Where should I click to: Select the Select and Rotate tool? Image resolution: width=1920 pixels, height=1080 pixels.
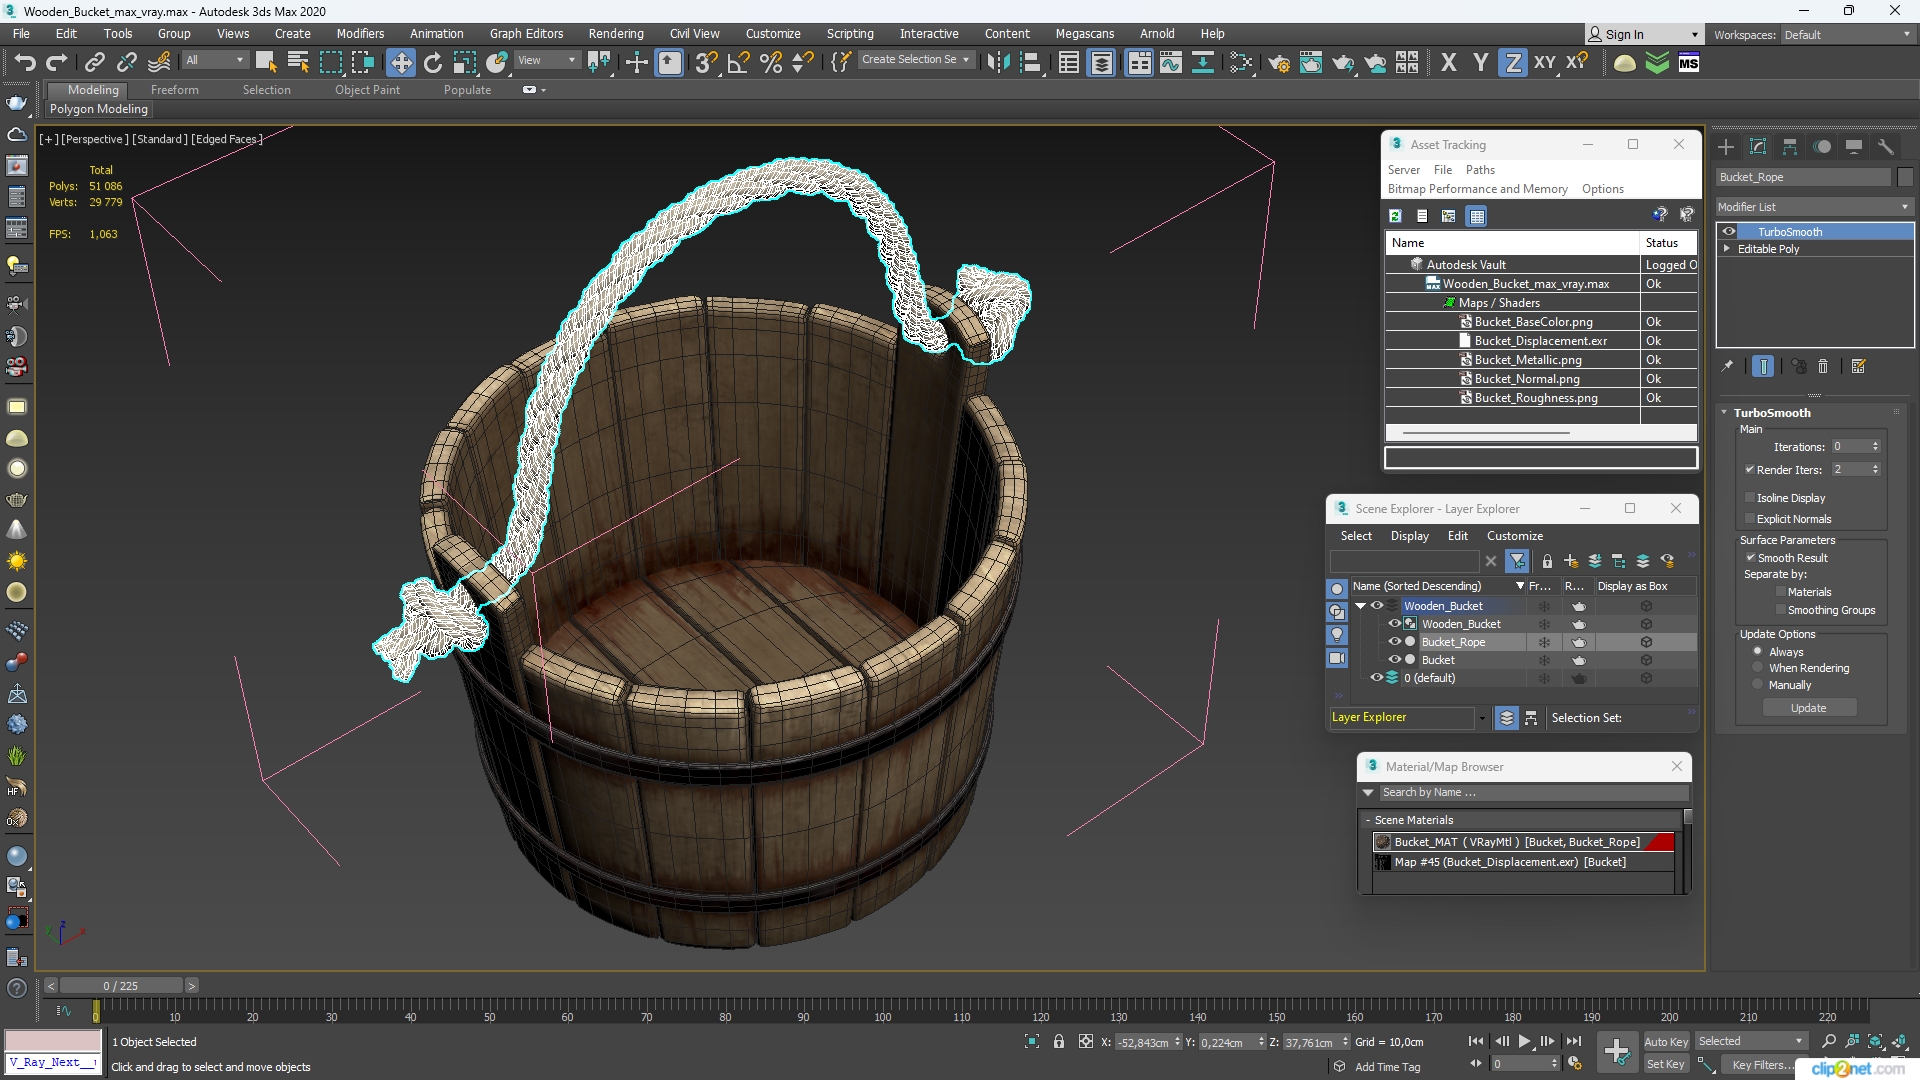coord(433,63)
